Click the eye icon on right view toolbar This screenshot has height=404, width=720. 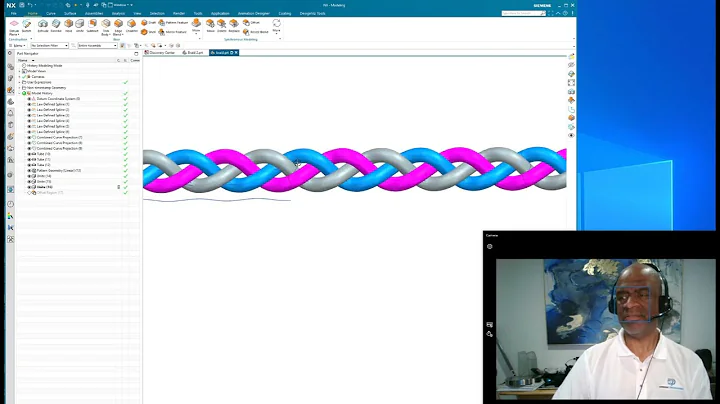click(571, 135)
